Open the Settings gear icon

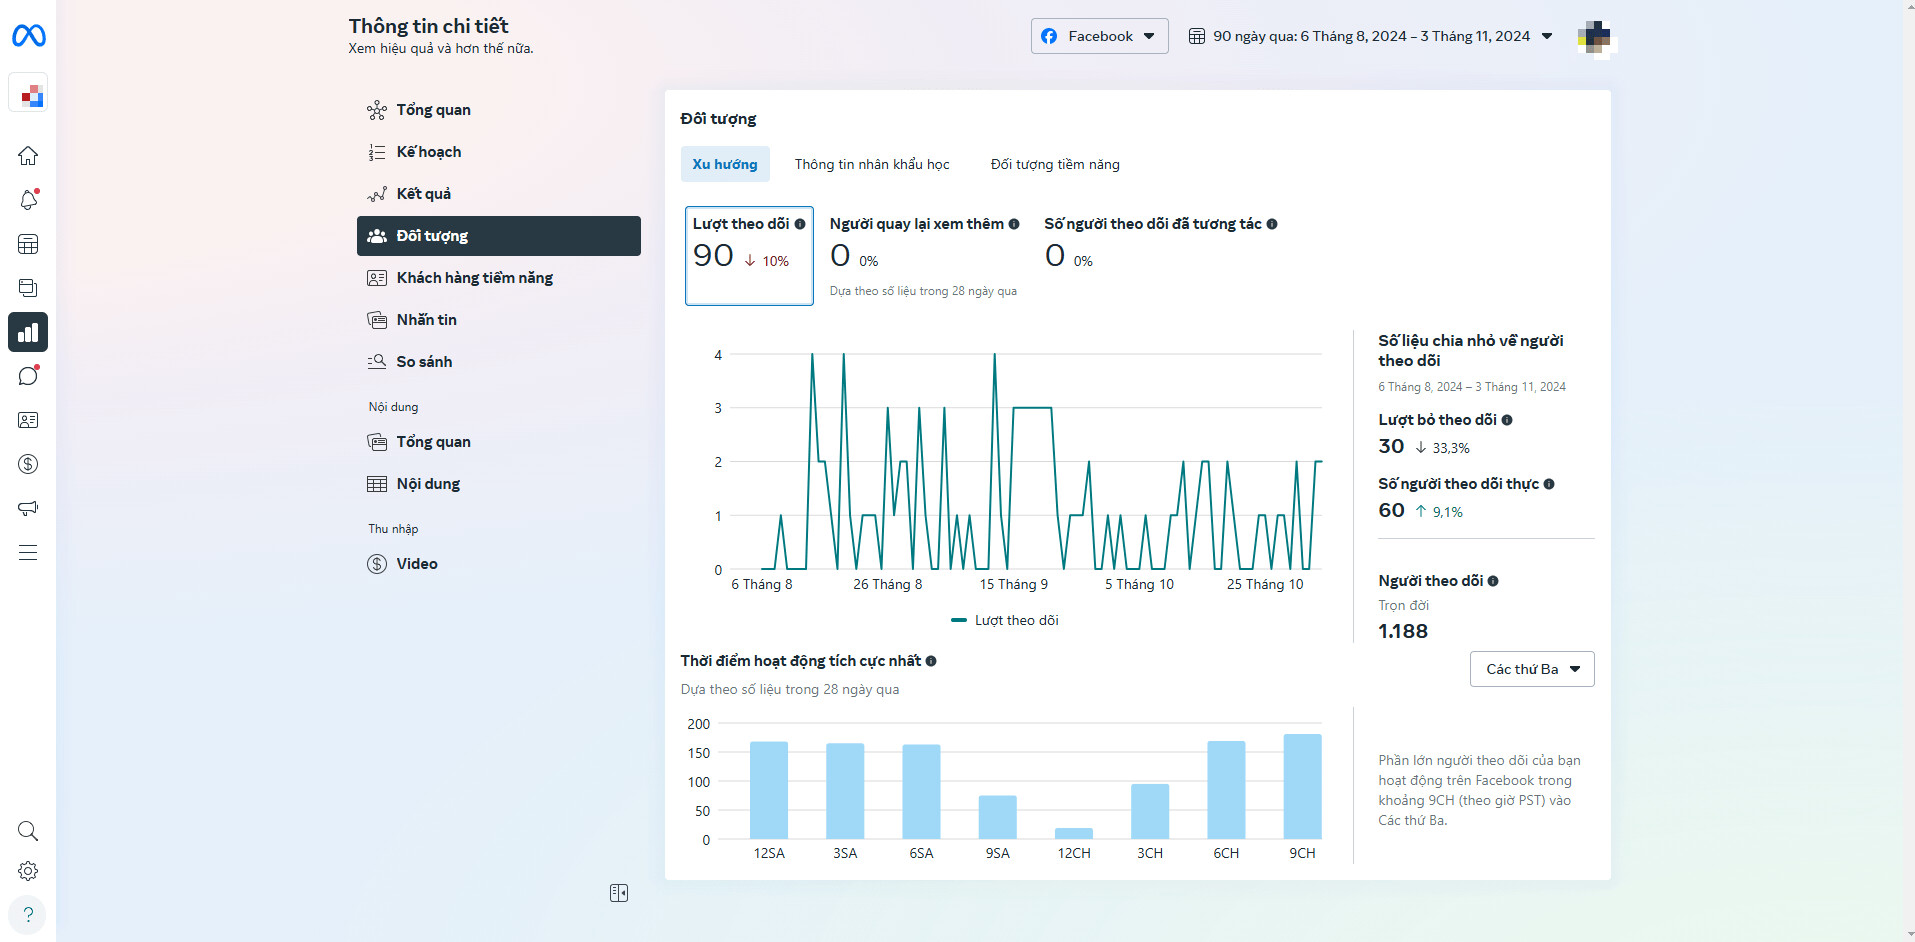pyautogui.click(x=28, y=871)
